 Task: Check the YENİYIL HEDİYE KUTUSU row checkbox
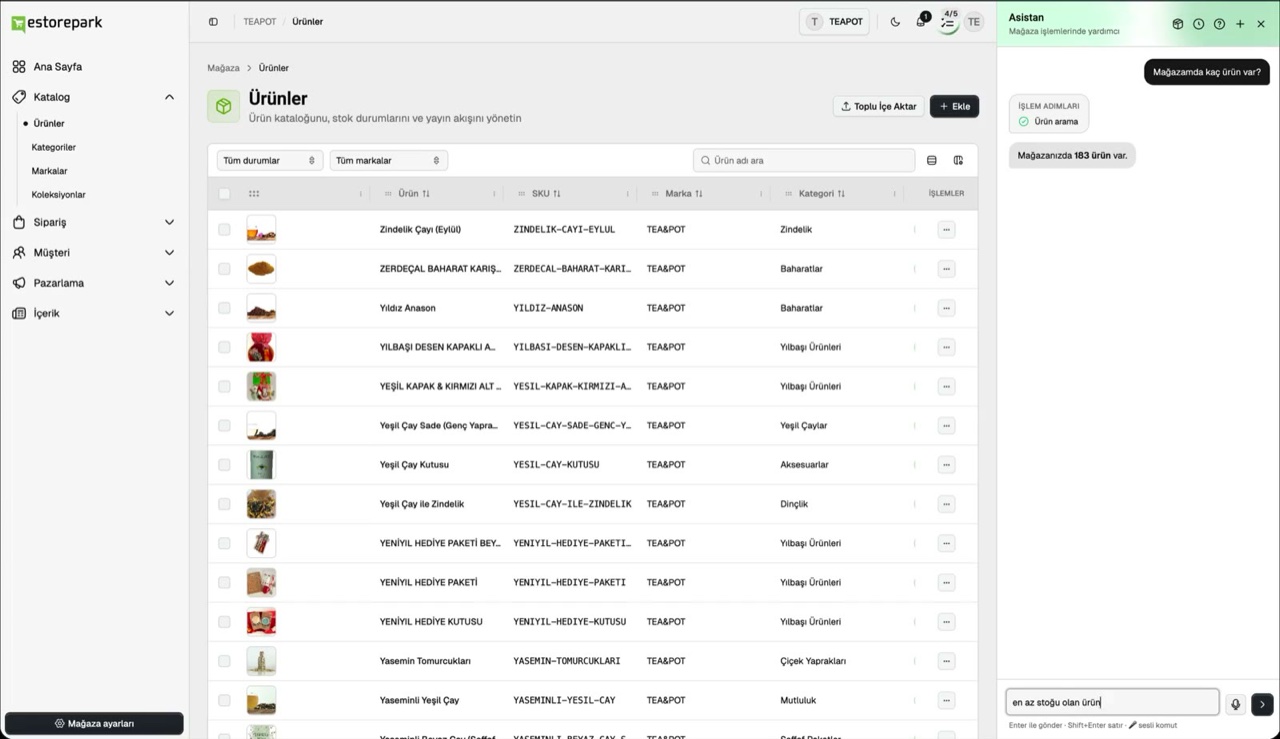point(224,622)
